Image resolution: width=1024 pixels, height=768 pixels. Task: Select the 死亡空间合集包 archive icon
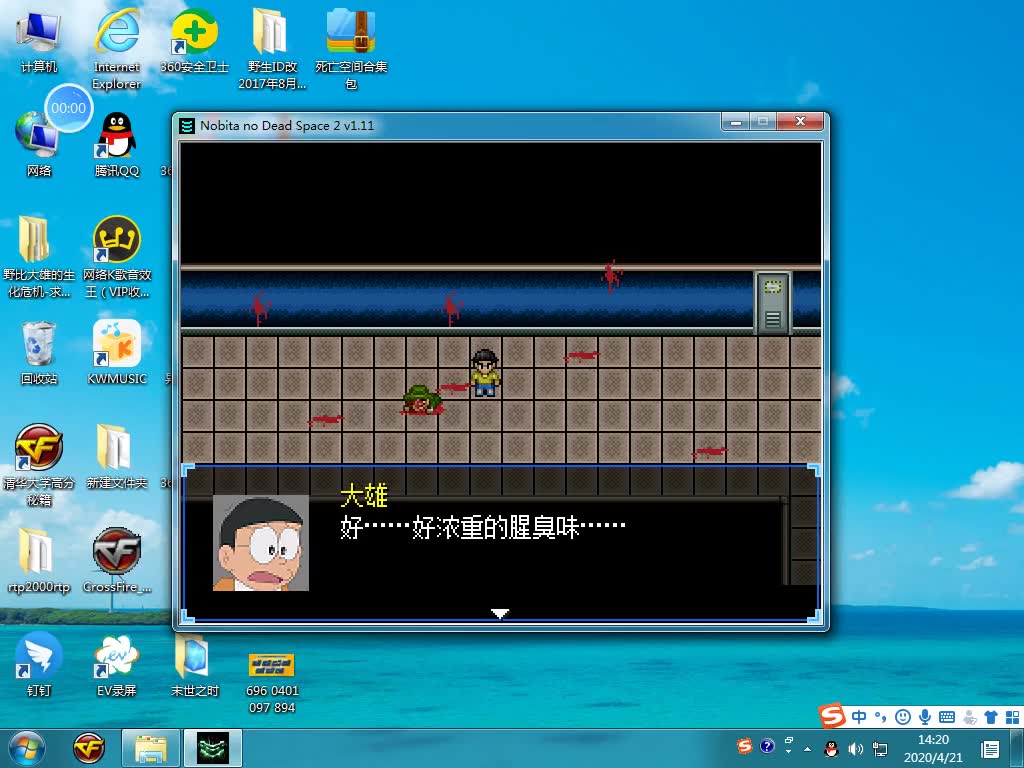point(351,49)
